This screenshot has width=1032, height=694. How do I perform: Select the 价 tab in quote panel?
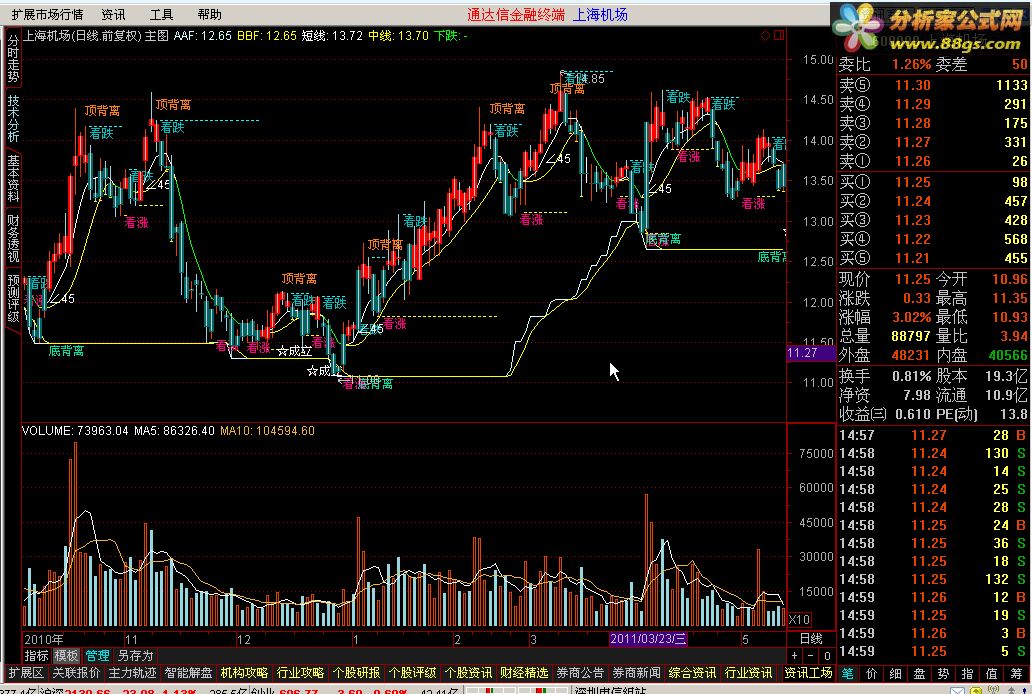pos(871,673)
